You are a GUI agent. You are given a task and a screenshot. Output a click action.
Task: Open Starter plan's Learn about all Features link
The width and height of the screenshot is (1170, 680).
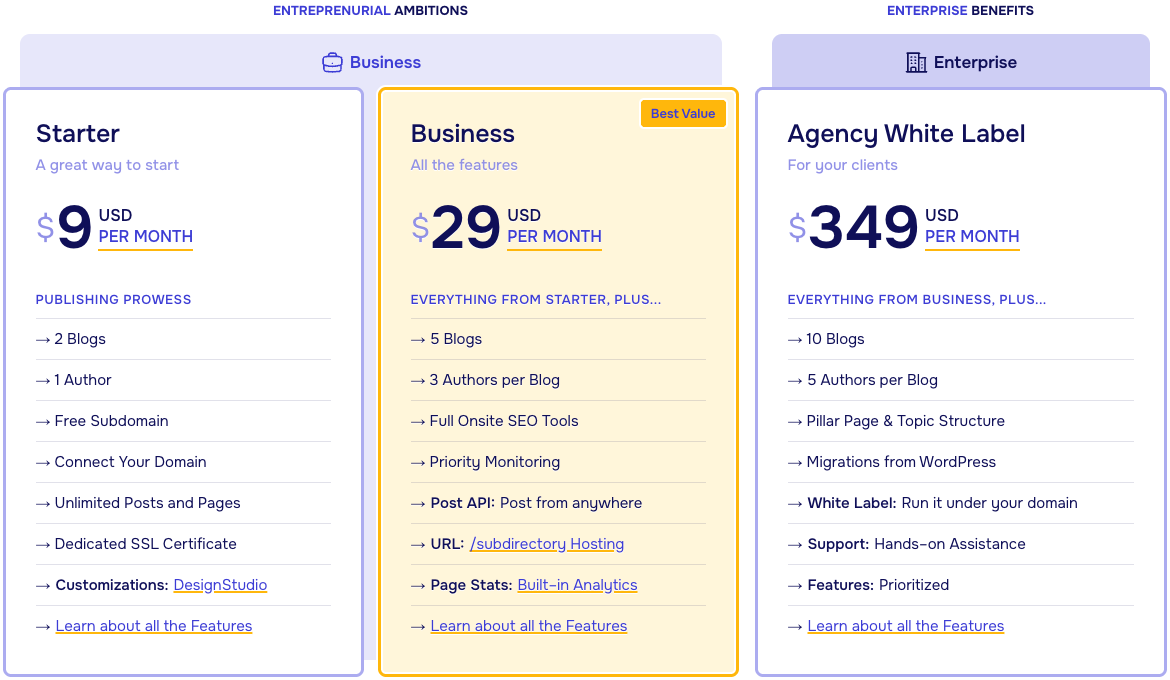pyautogui.click(x=154, y=626)
